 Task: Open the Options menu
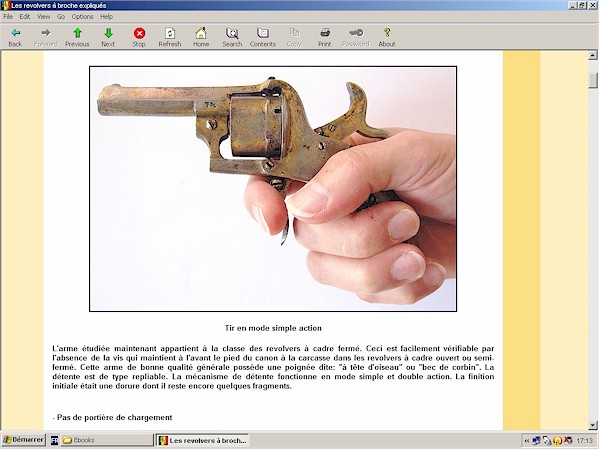coord(83,16)
